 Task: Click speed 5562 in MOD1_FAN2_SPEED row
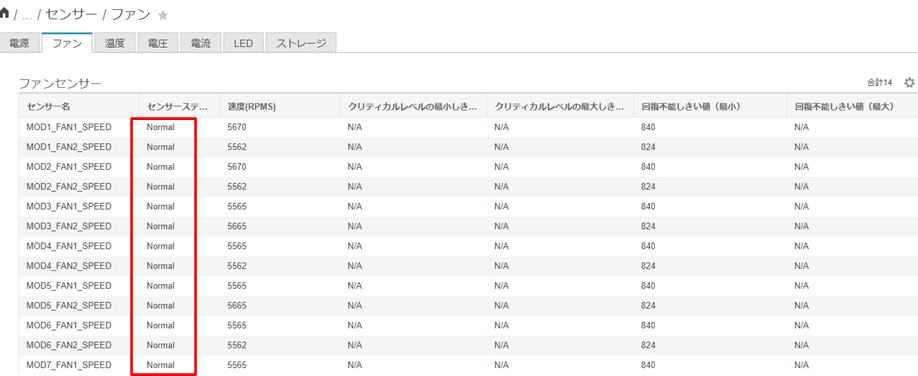tap(237, 147)
